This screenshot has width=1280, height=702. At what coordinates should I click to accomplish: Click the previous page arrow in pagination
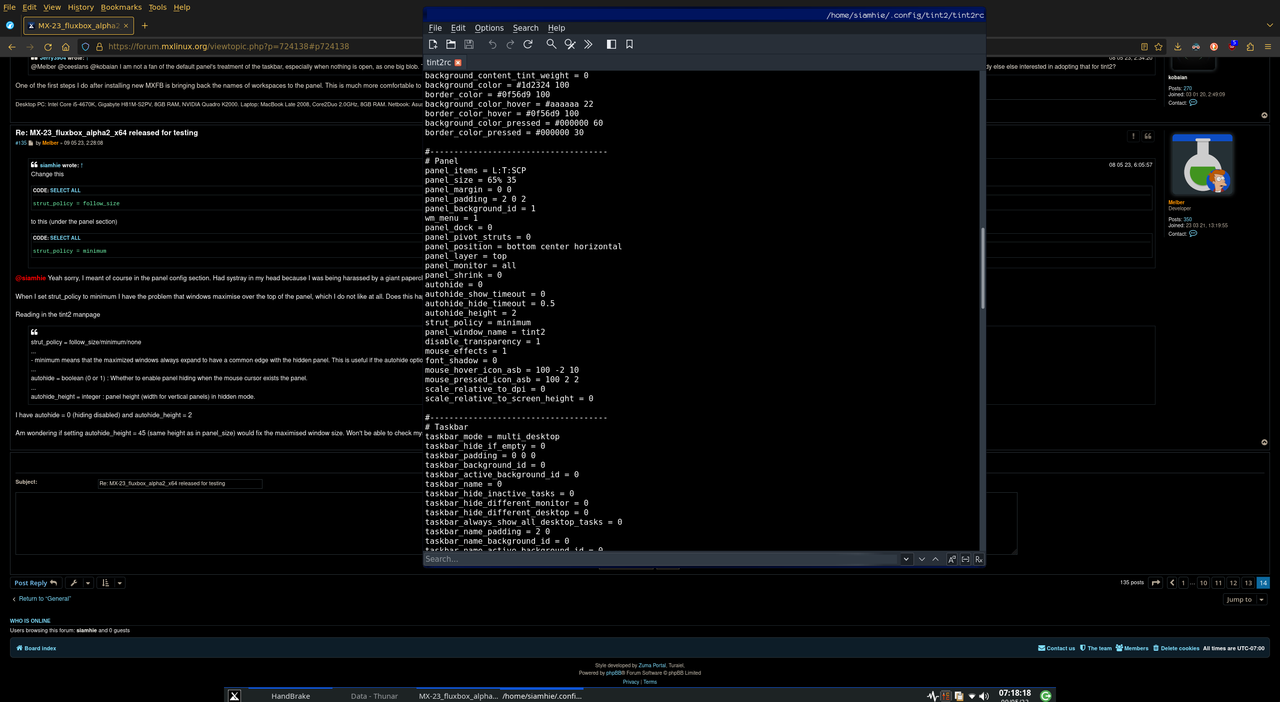click(x=1173, y=583)
